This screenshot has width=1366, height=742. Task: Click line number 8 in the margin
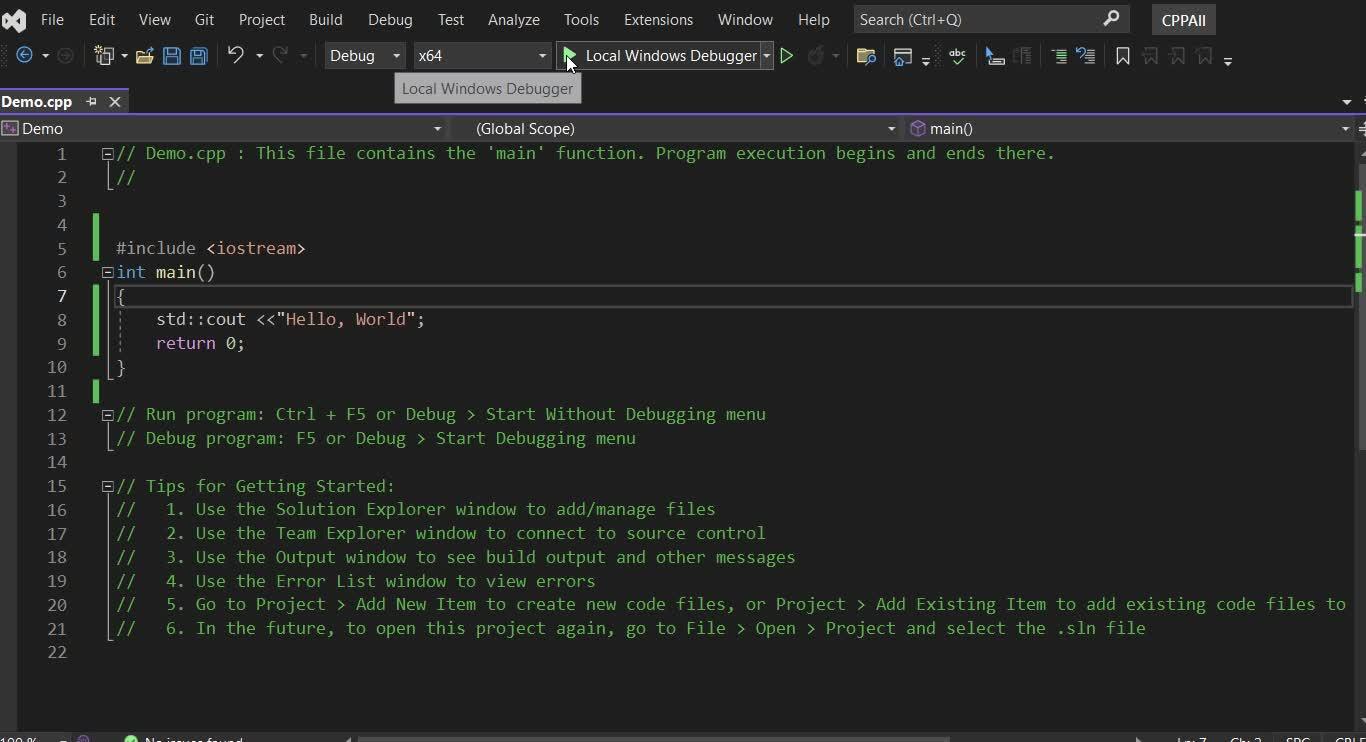click(62, 320)
